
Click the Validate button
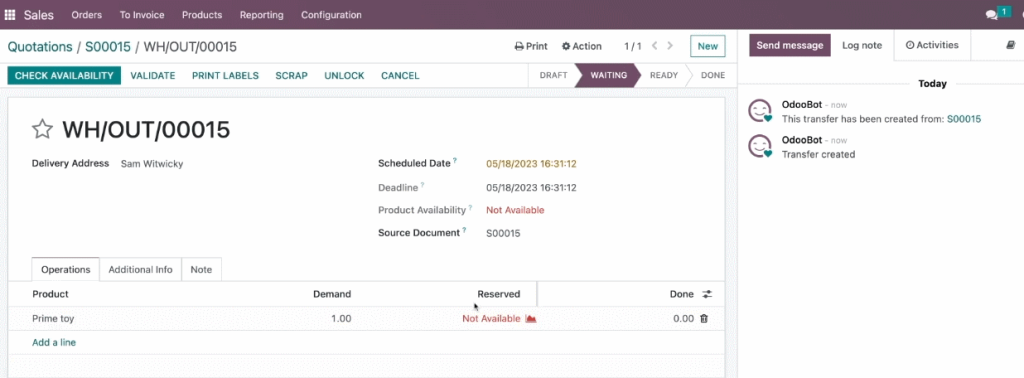coord(153,76)
